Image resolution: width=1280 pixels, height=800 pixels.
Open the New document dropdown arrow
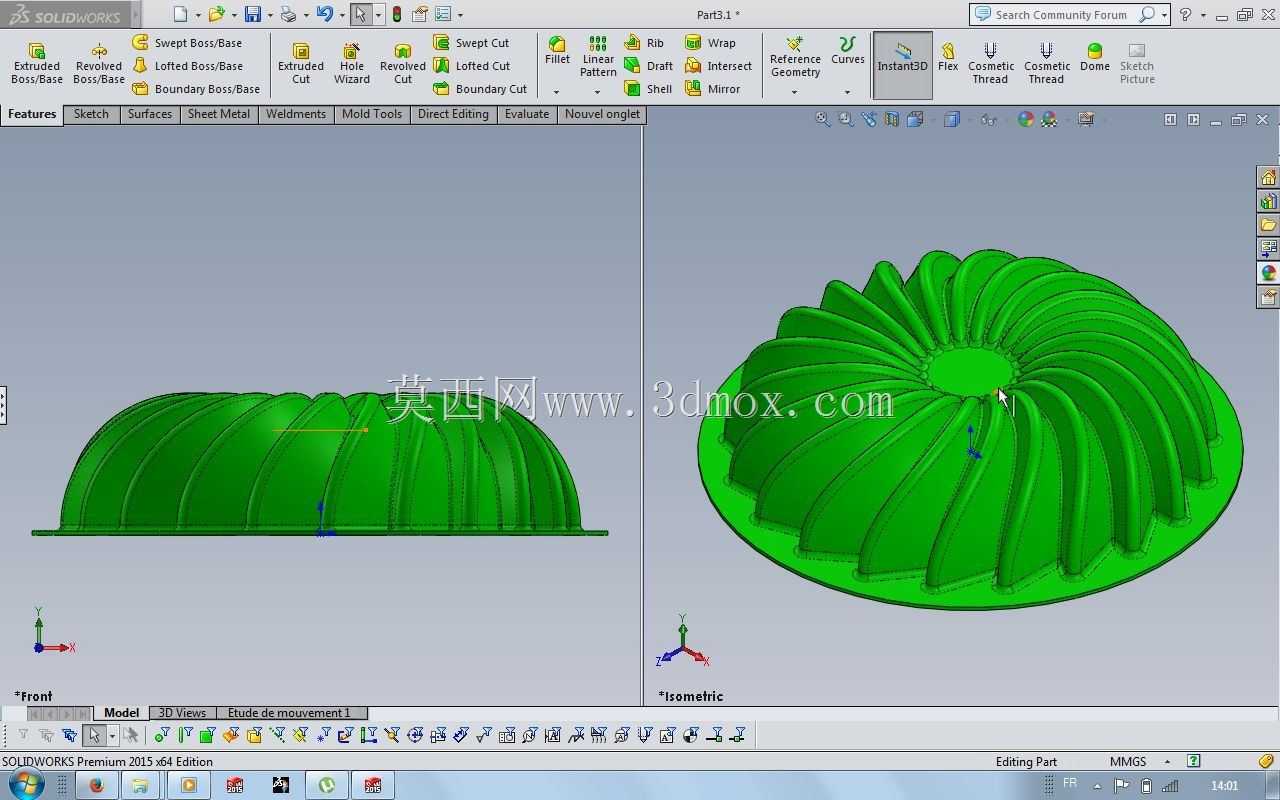click(198, 15)
